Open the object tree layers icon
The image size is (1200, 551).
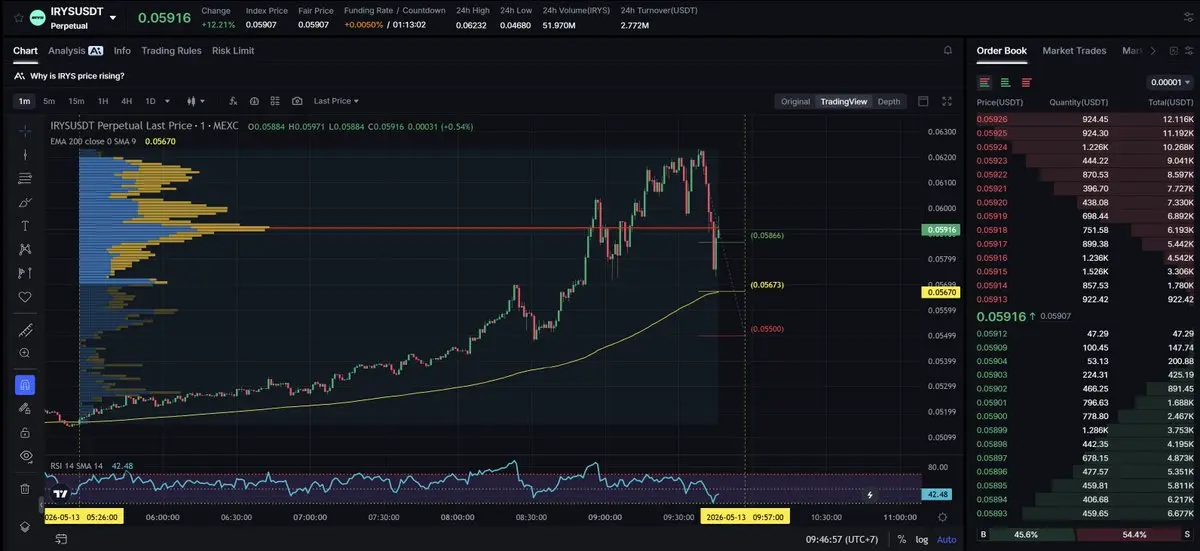pyautogui.click(x=25, y=527)
